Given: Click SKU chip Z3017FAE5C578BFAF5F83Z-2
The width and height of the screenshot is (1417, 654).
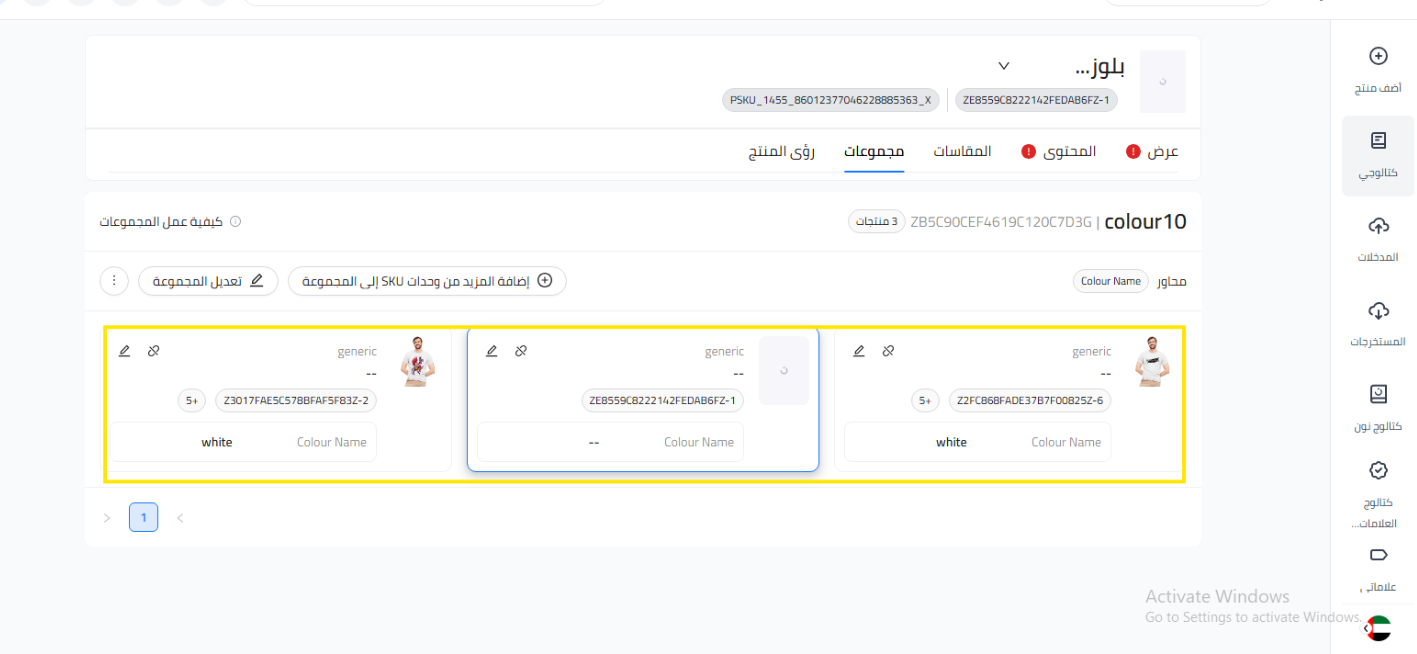Looking at the screenshot, I should click(296, 401).
